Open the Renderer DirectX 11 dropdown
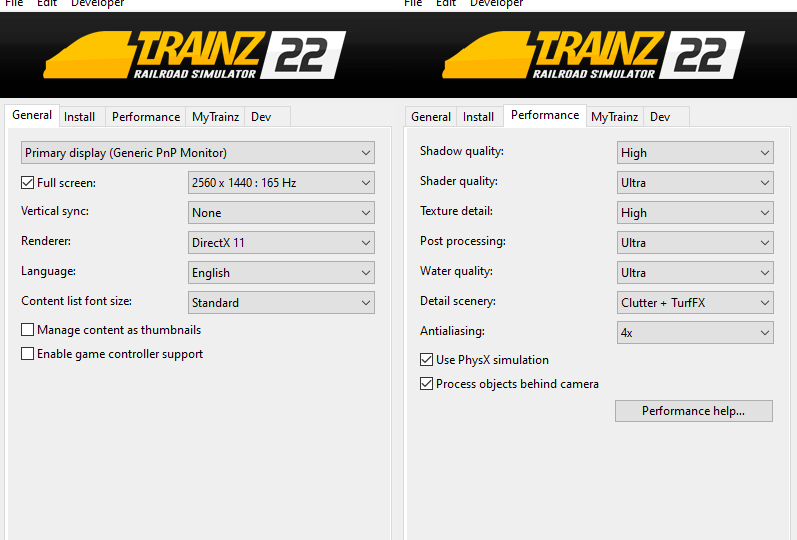 [x=281, y=243]
